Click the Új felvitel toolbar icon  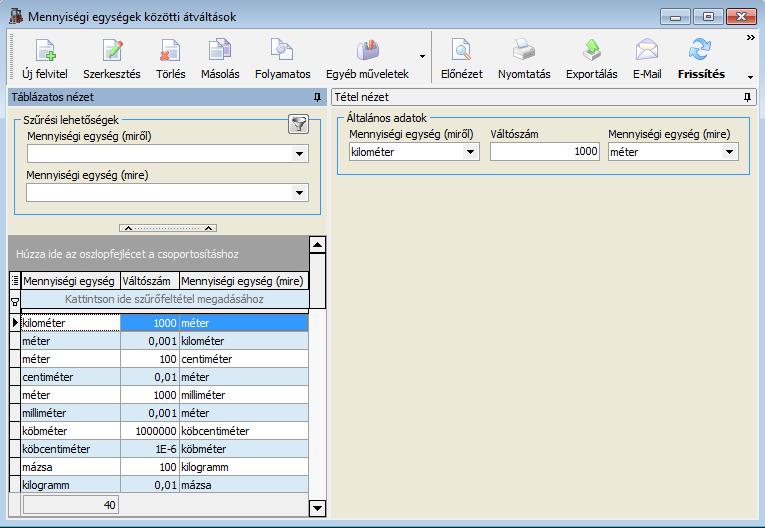coord(45,51)
